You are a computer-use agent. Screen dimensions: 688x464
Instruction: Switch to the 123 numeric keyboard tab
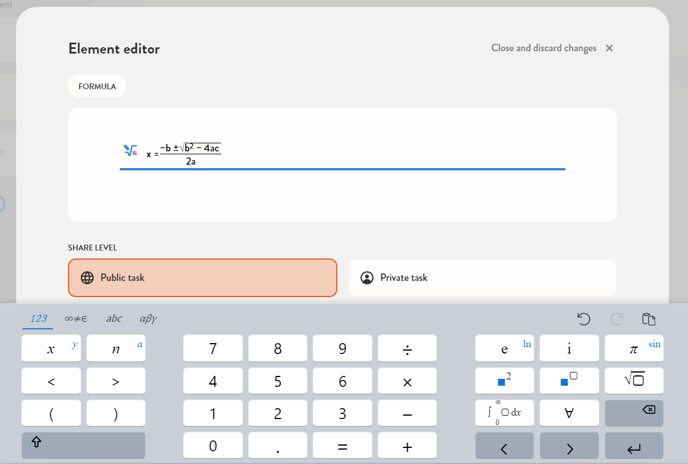point(38,319)
